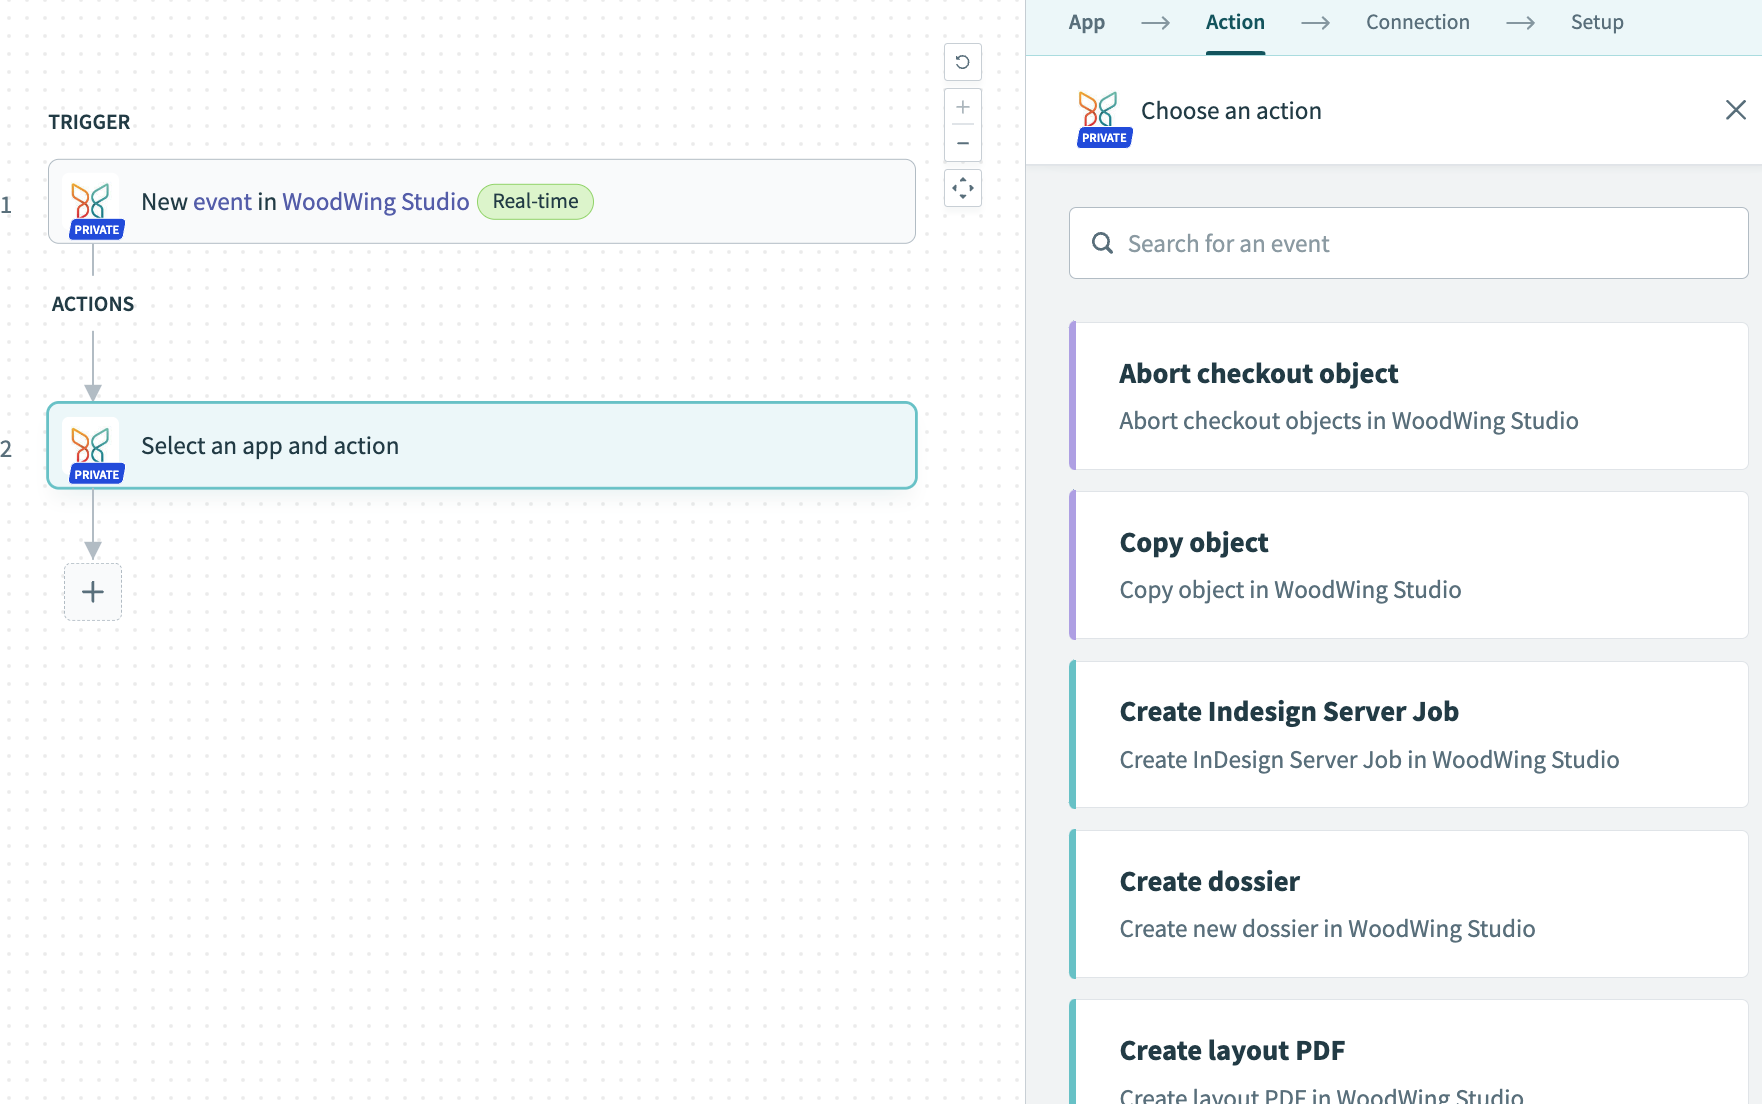The image size is (1762, 1104).
Task: Zoom out the recipe canvas
Action: pos(962,143)
